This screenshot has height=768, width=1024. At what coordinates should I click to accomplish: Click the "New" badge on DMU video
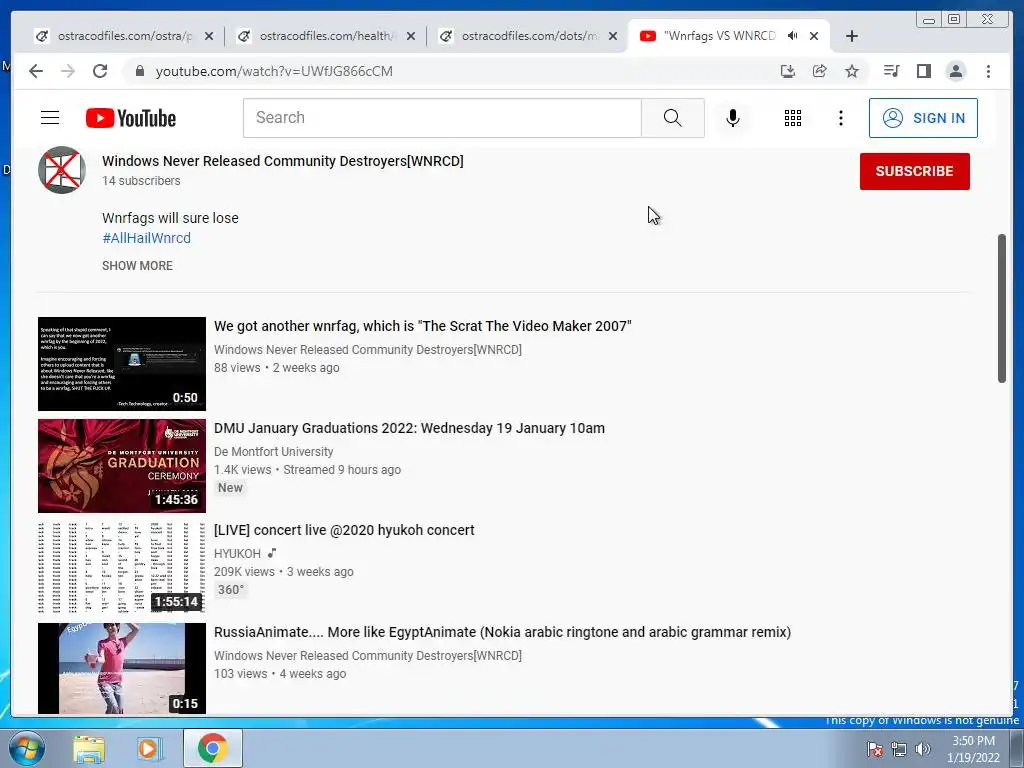(x=230, y=488)
